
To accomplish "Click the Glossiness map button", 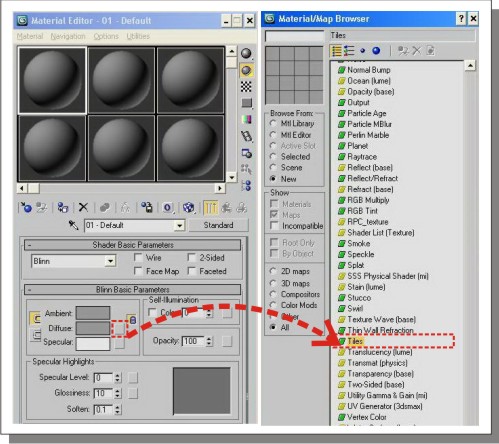I will (133, 393).
